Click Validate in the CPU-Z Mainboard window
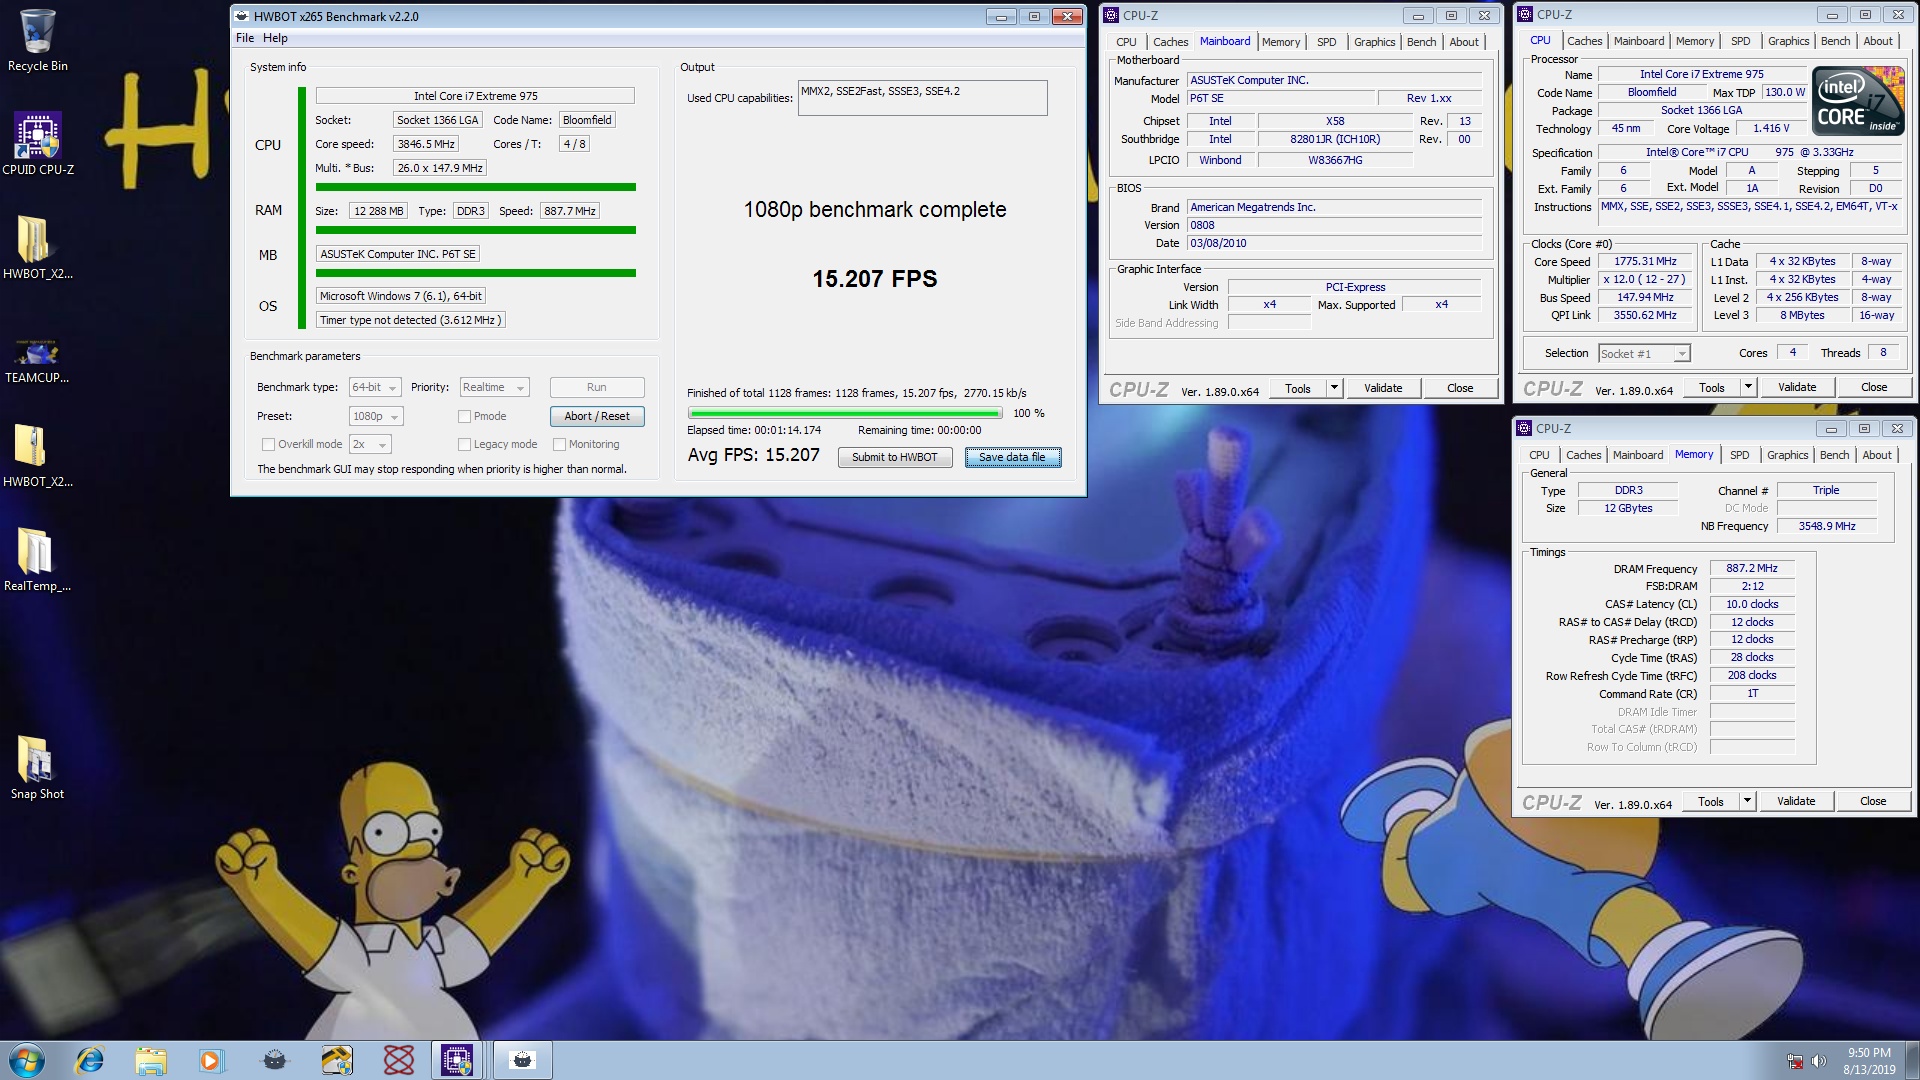The width and height of the screenshot is (1920, 1080). (x=1383, y=388)
